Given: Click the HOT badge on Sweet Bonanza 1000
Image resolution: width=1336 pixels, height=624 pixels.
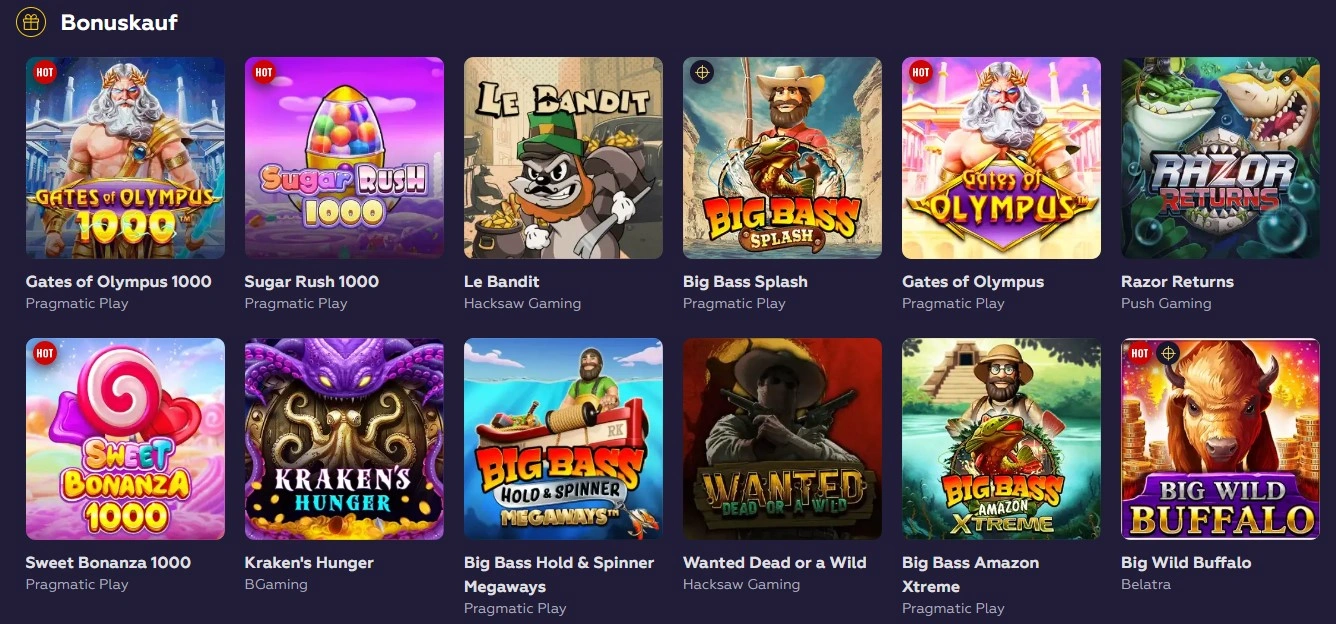Looking at the screenshot, I should (x=45, y=353).
